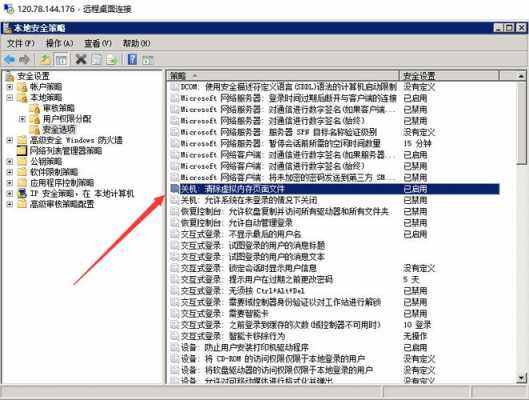The image size is (529, 400).
Task: Open the 操作(A) menu
Action: coord(59,43)
